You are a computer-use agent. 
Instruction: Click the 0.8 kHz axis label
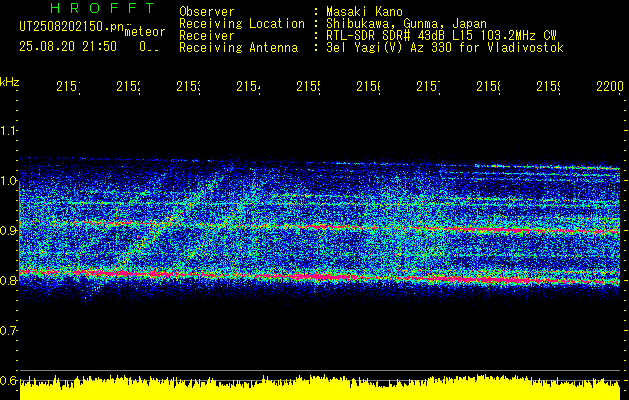pos(8,280)
